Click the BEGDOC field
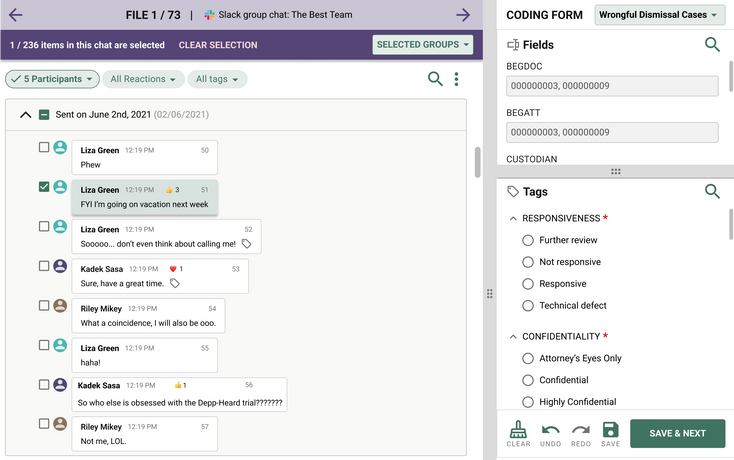 click(612, 86)
